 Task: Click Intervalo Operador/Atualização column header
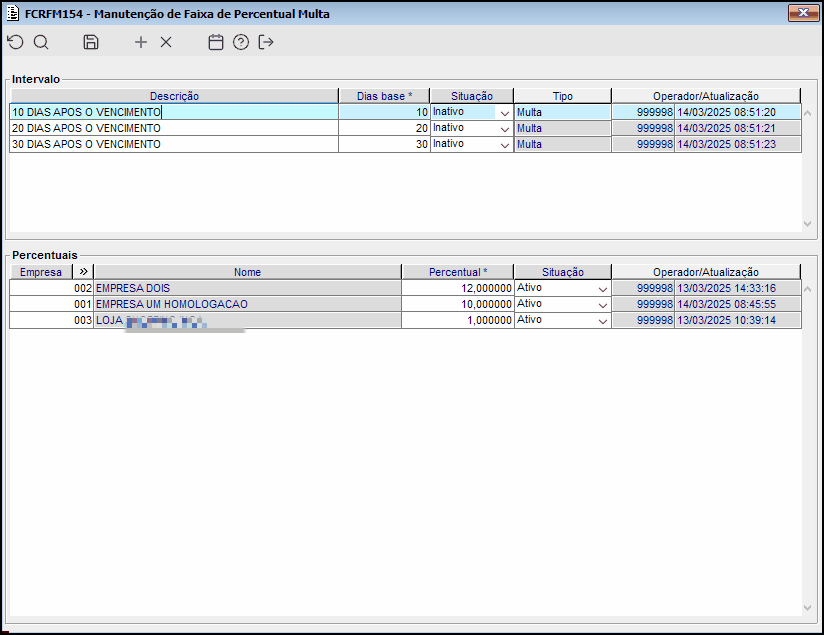point(706,96)
